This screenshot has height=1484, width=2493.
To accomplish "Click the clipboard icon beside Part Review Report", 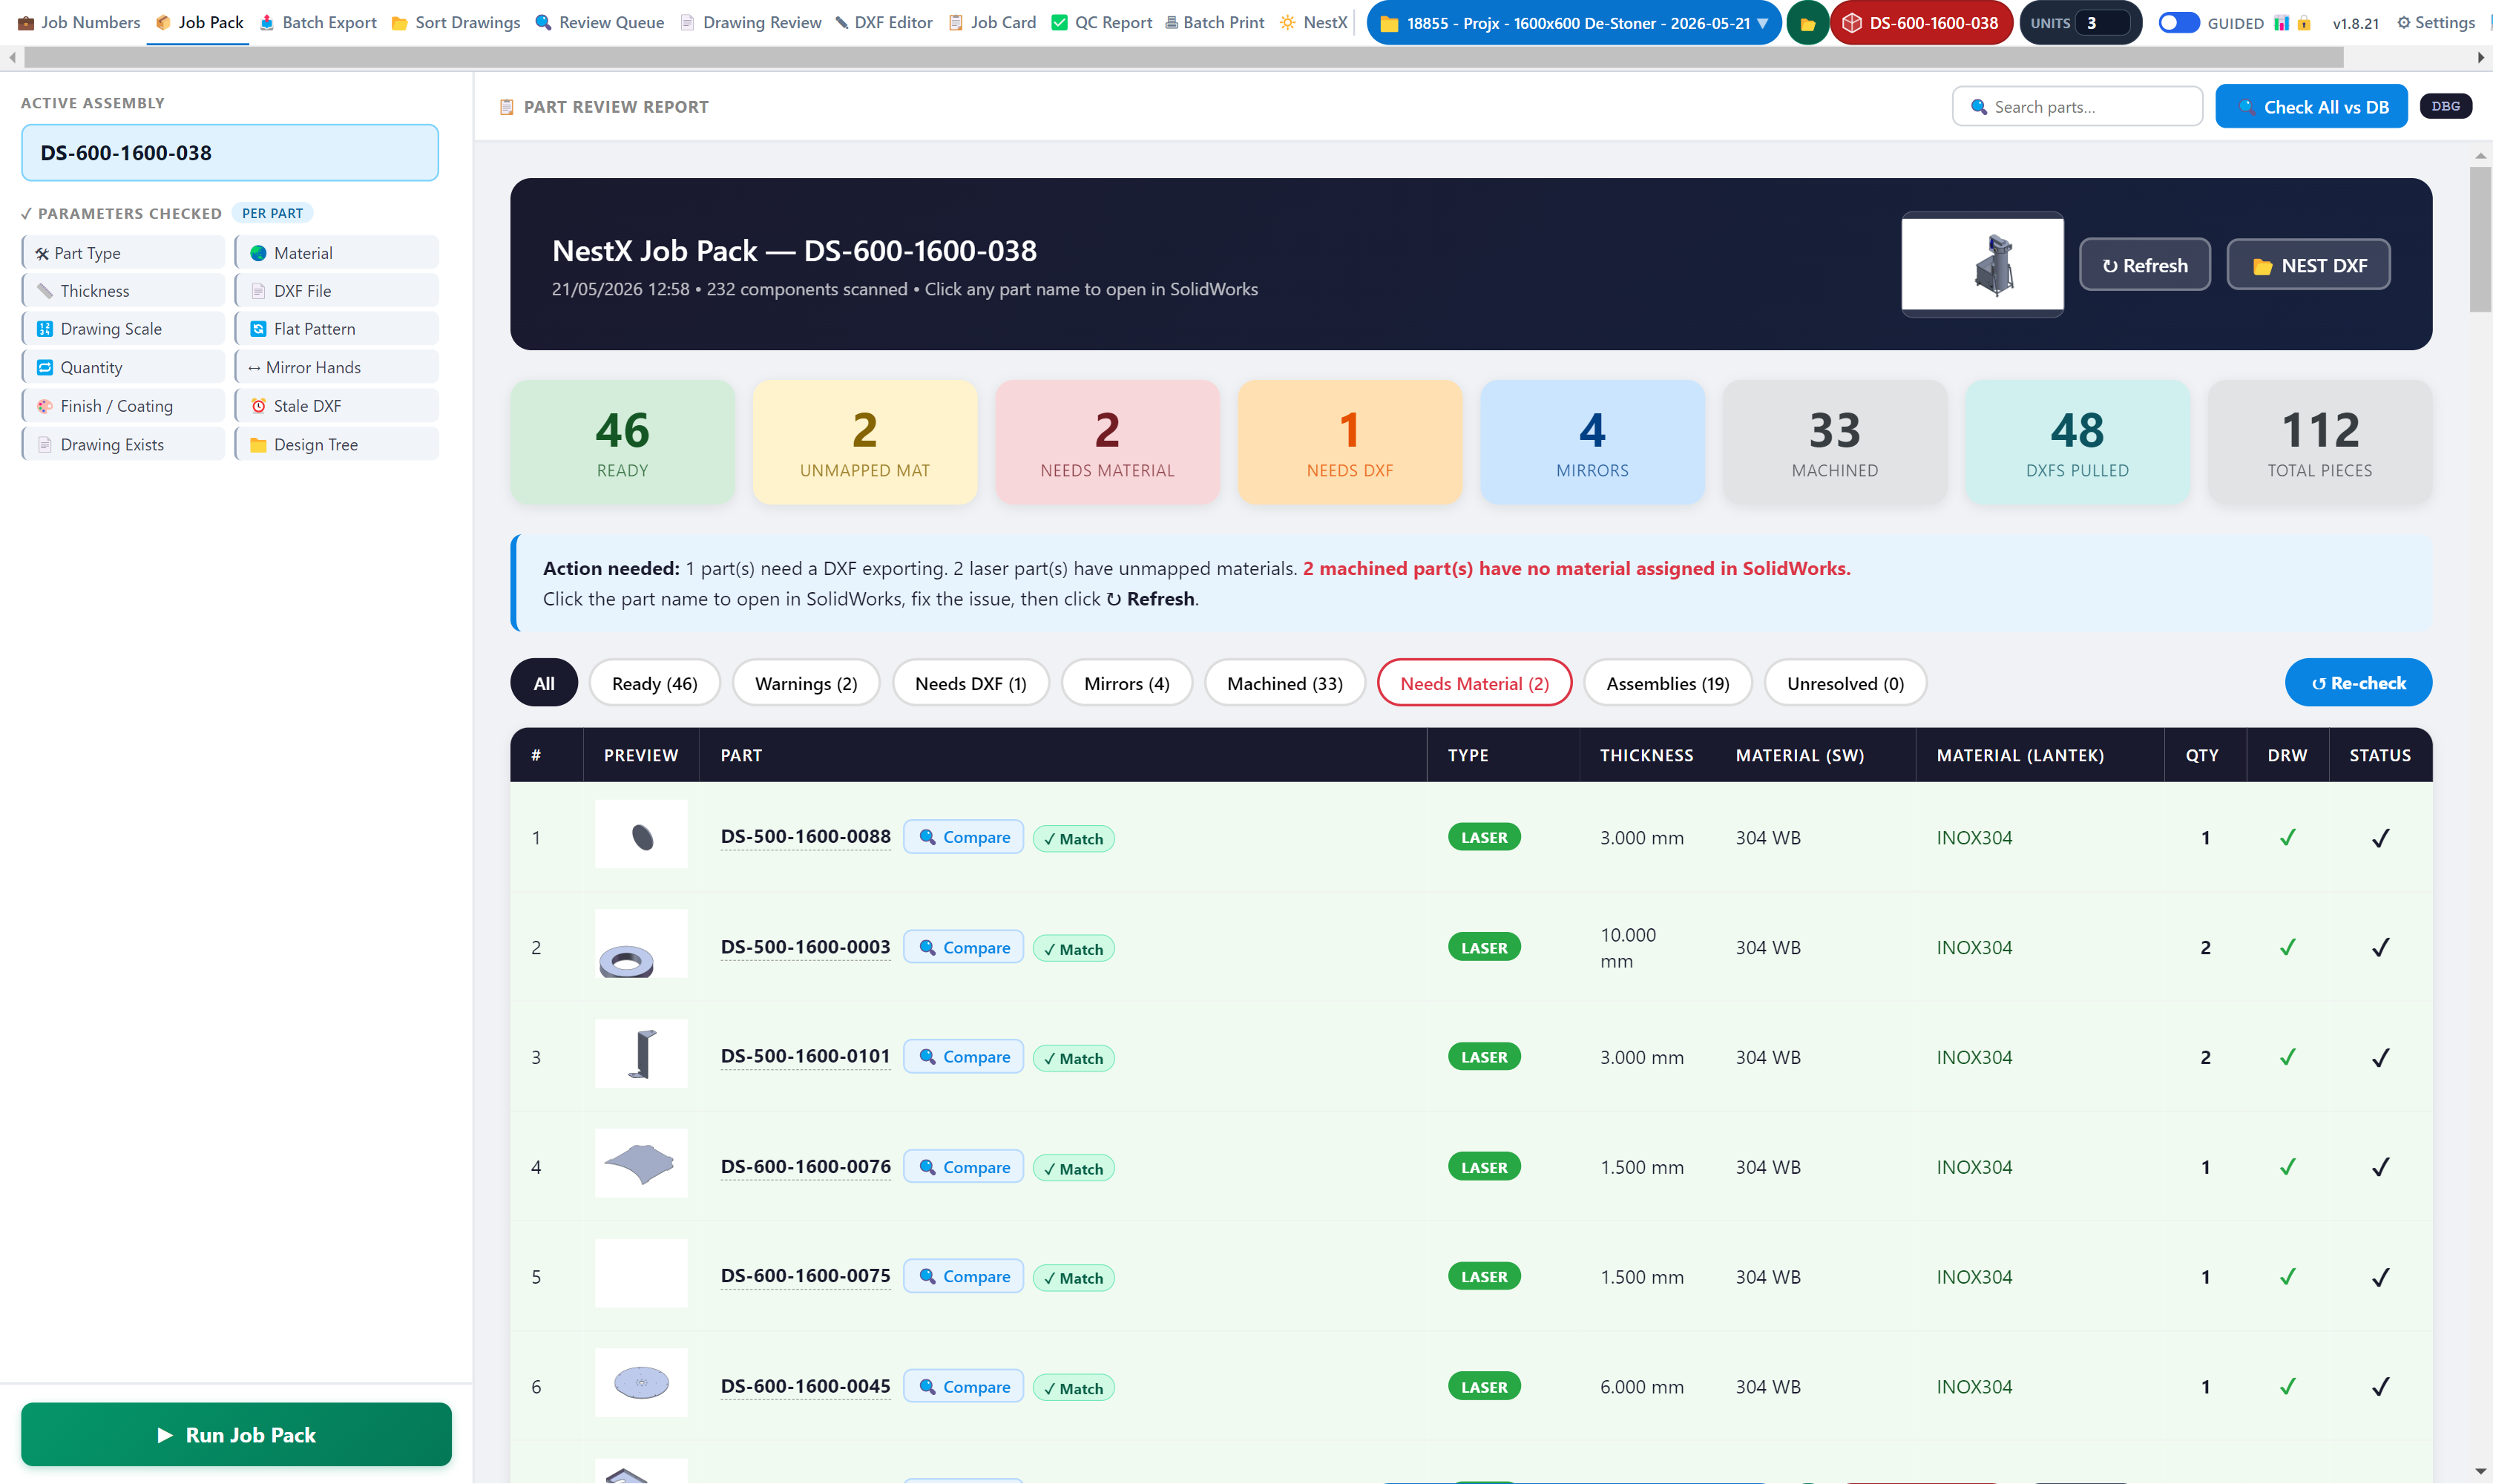I will pos(507,107).
